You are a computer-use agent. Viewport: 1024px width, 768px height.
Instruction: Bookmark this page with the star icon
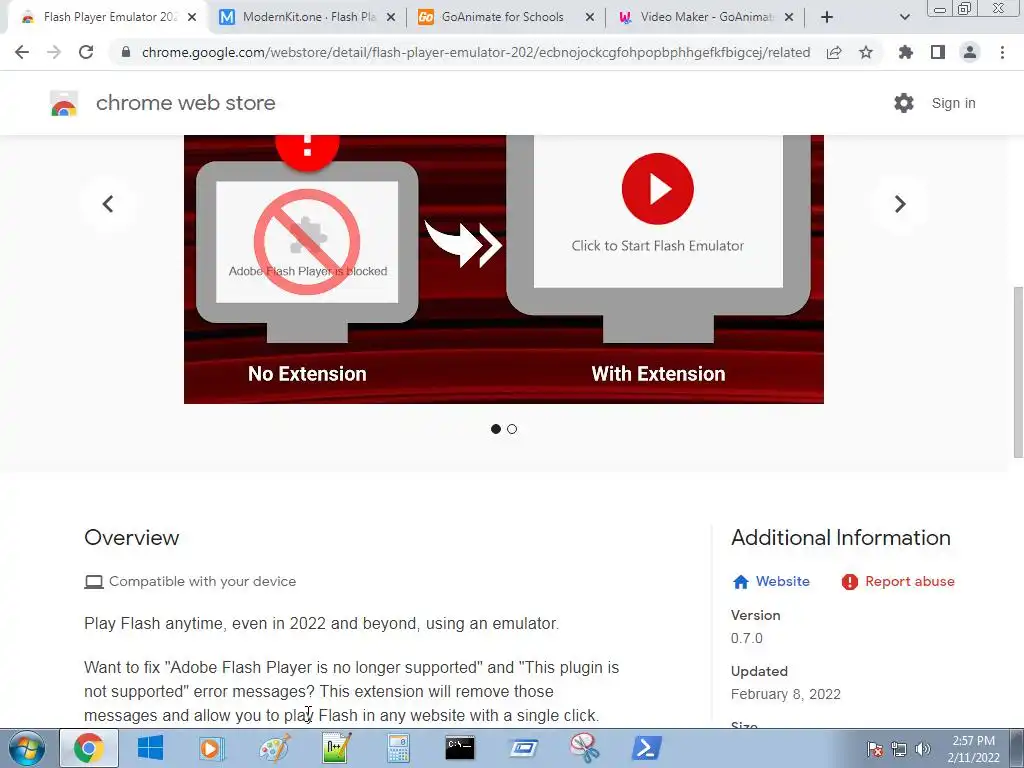pos(866,52)
